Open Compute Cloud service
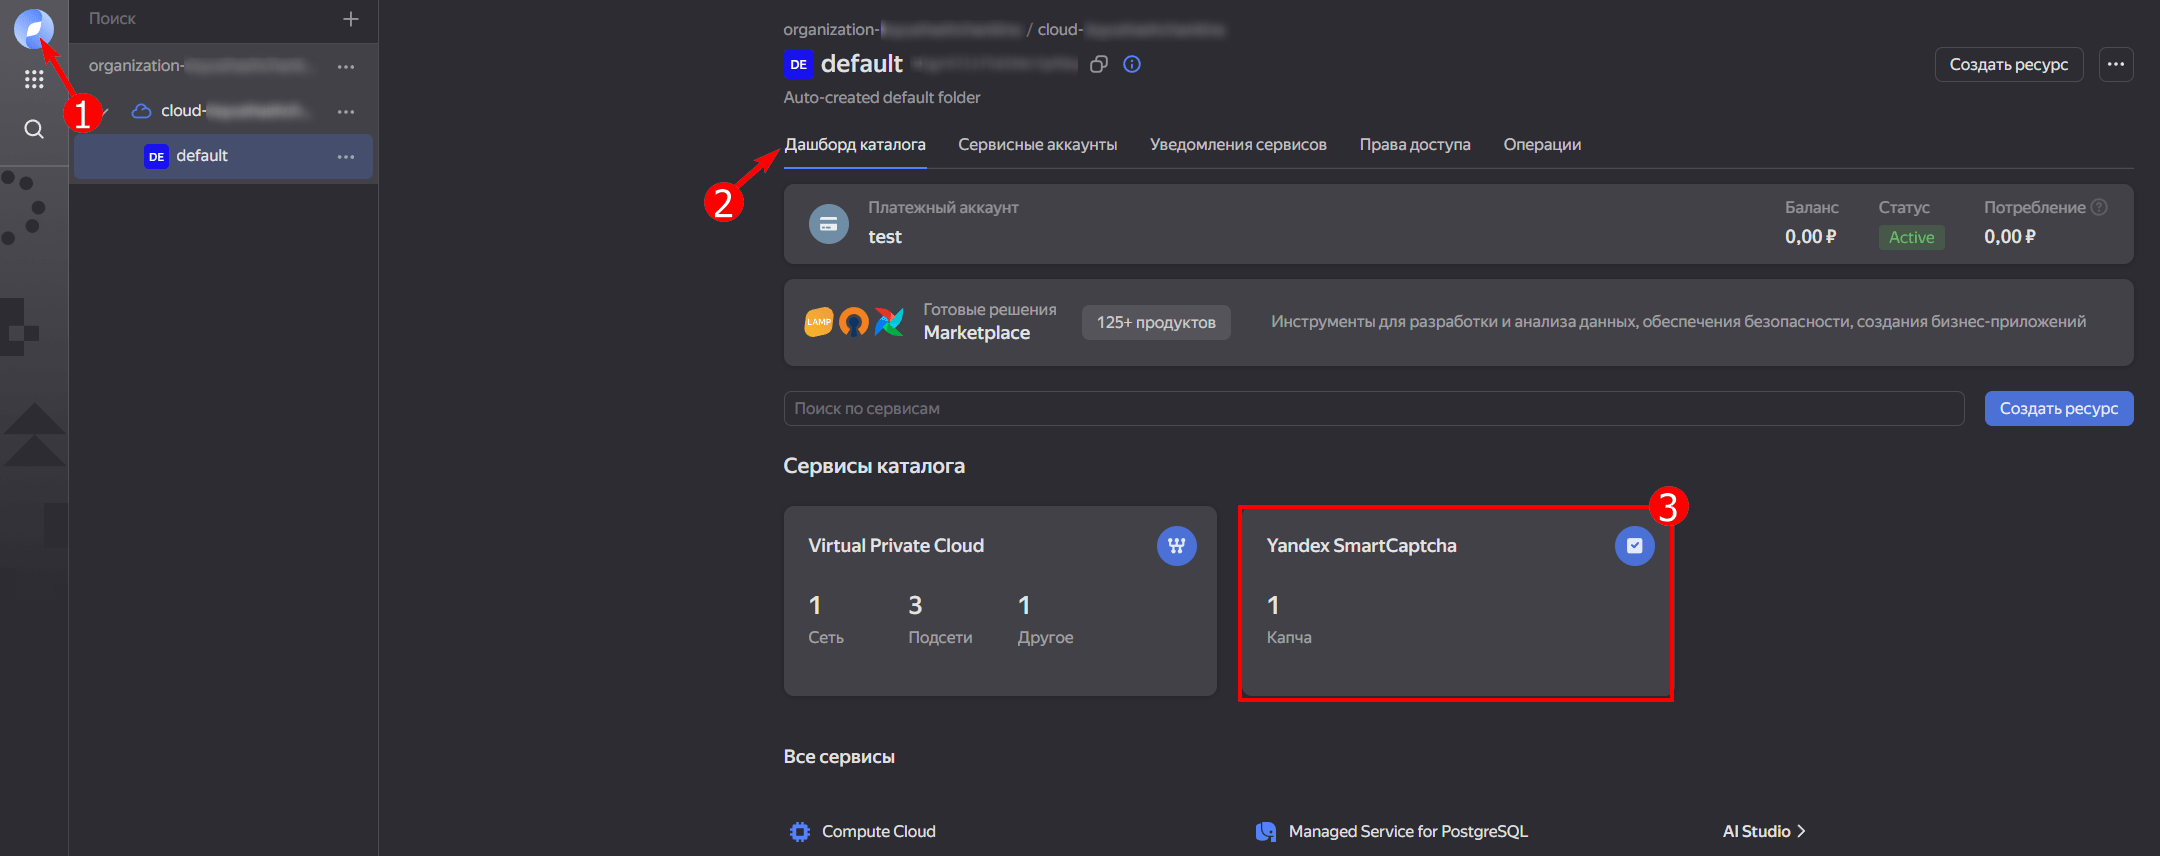The height and width of the screenshot is (856, 2160). coord(878,831)
